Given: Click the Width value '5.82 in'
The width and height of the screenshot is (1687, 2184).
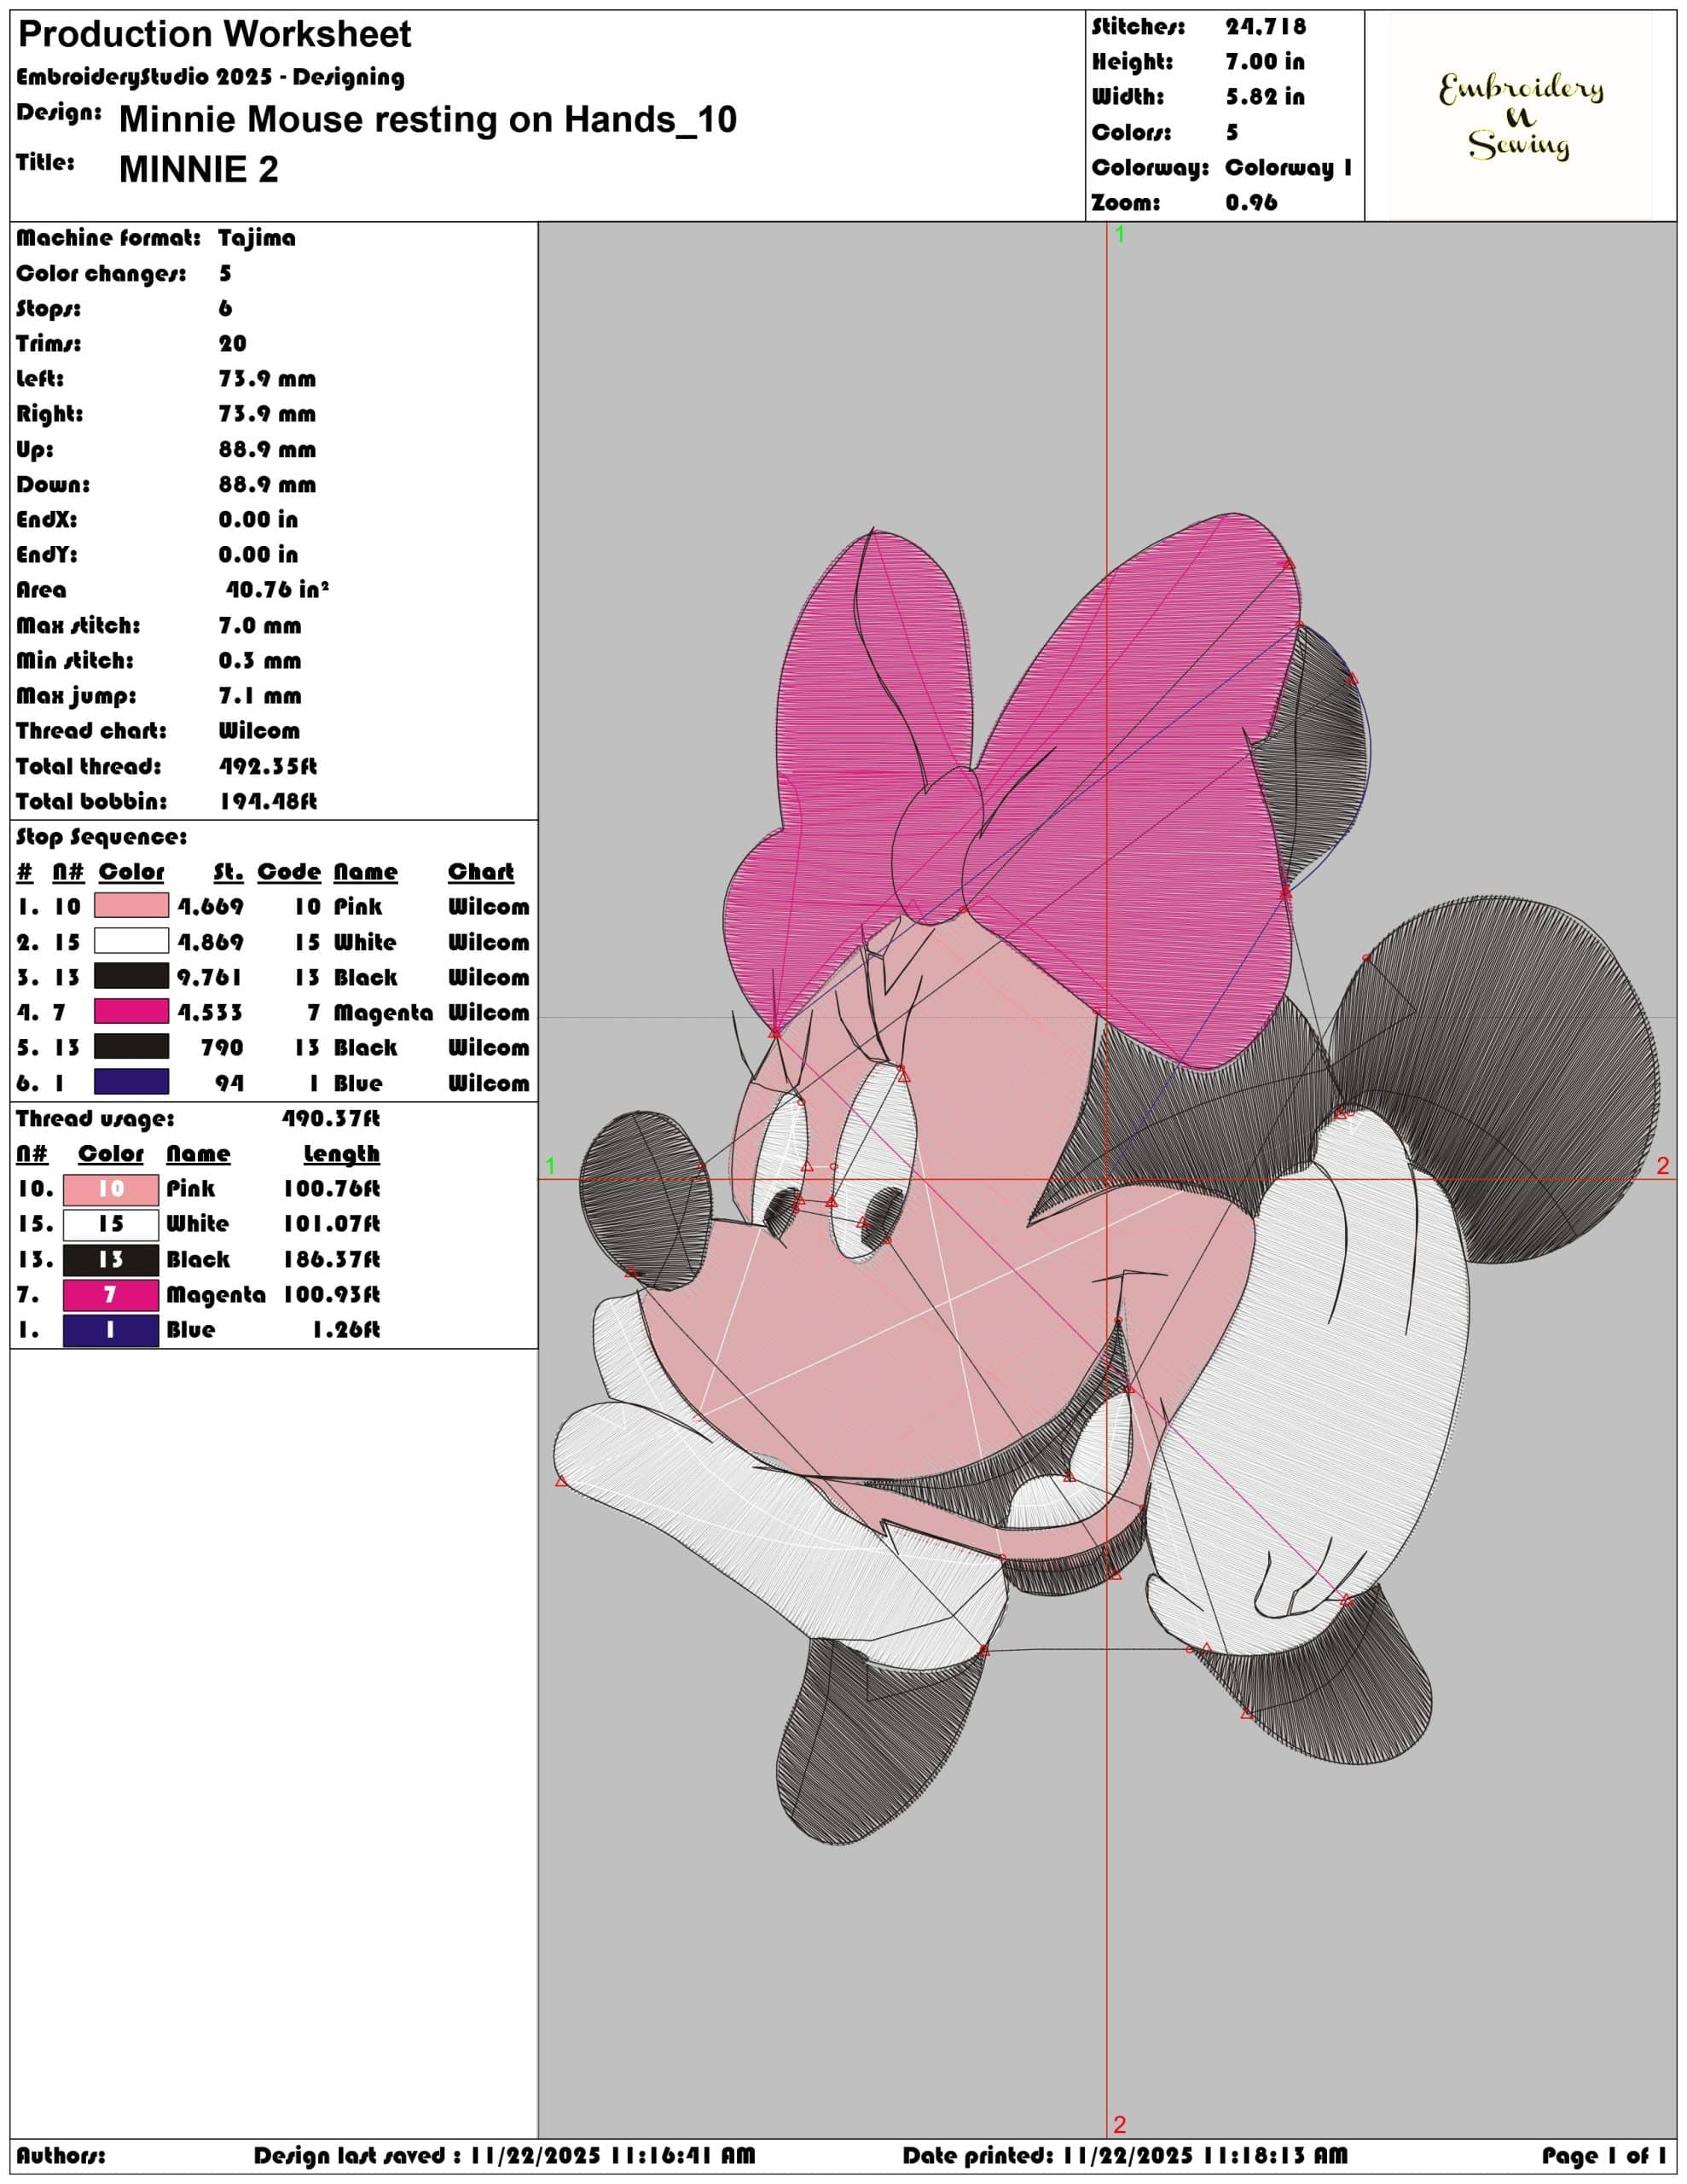Looking at the screenshot, I should [x=1265, y=97].
